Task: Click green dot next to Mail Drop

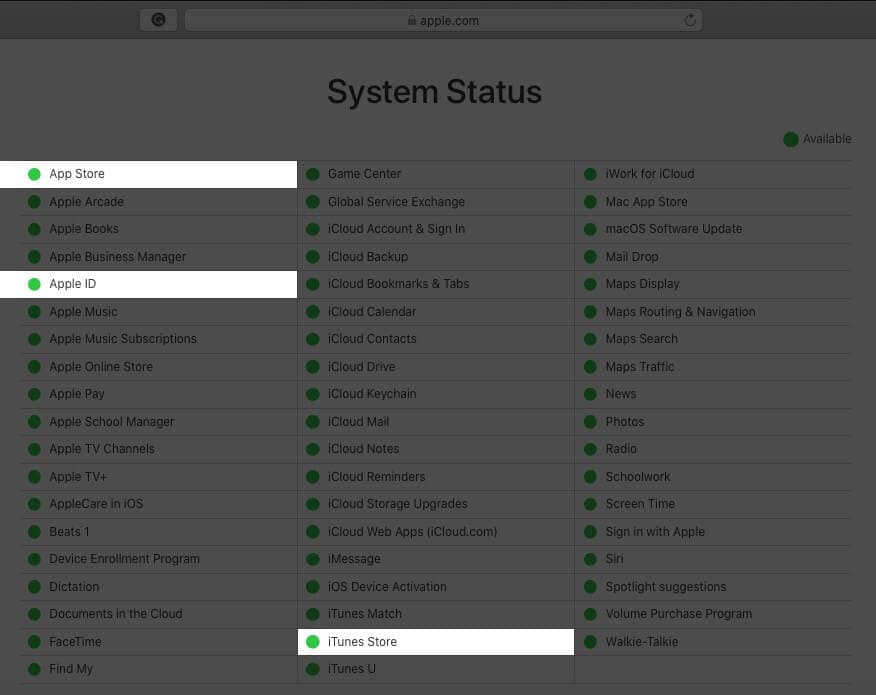Action: pos(591,257)
